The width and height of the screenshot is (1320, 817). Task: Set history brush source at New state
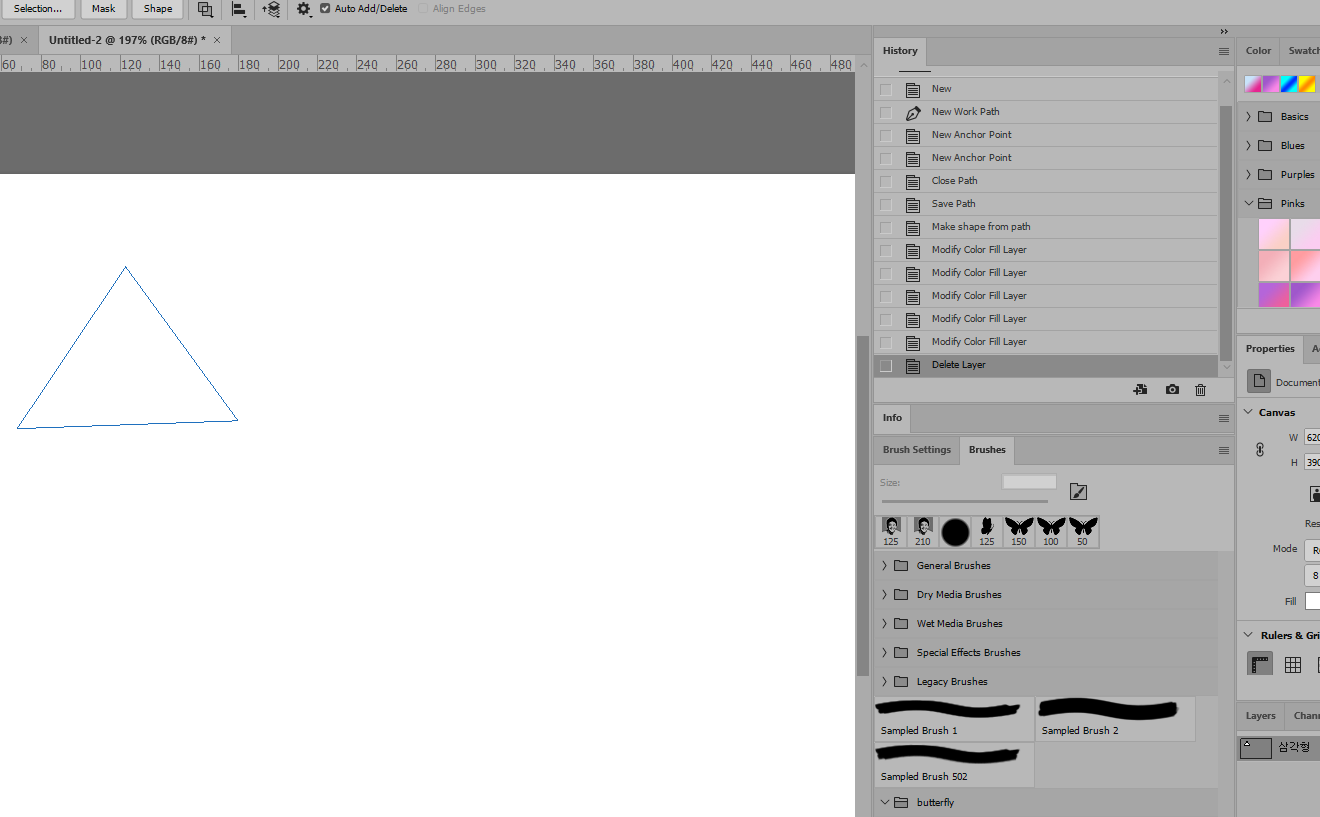[x=886, y=89]
